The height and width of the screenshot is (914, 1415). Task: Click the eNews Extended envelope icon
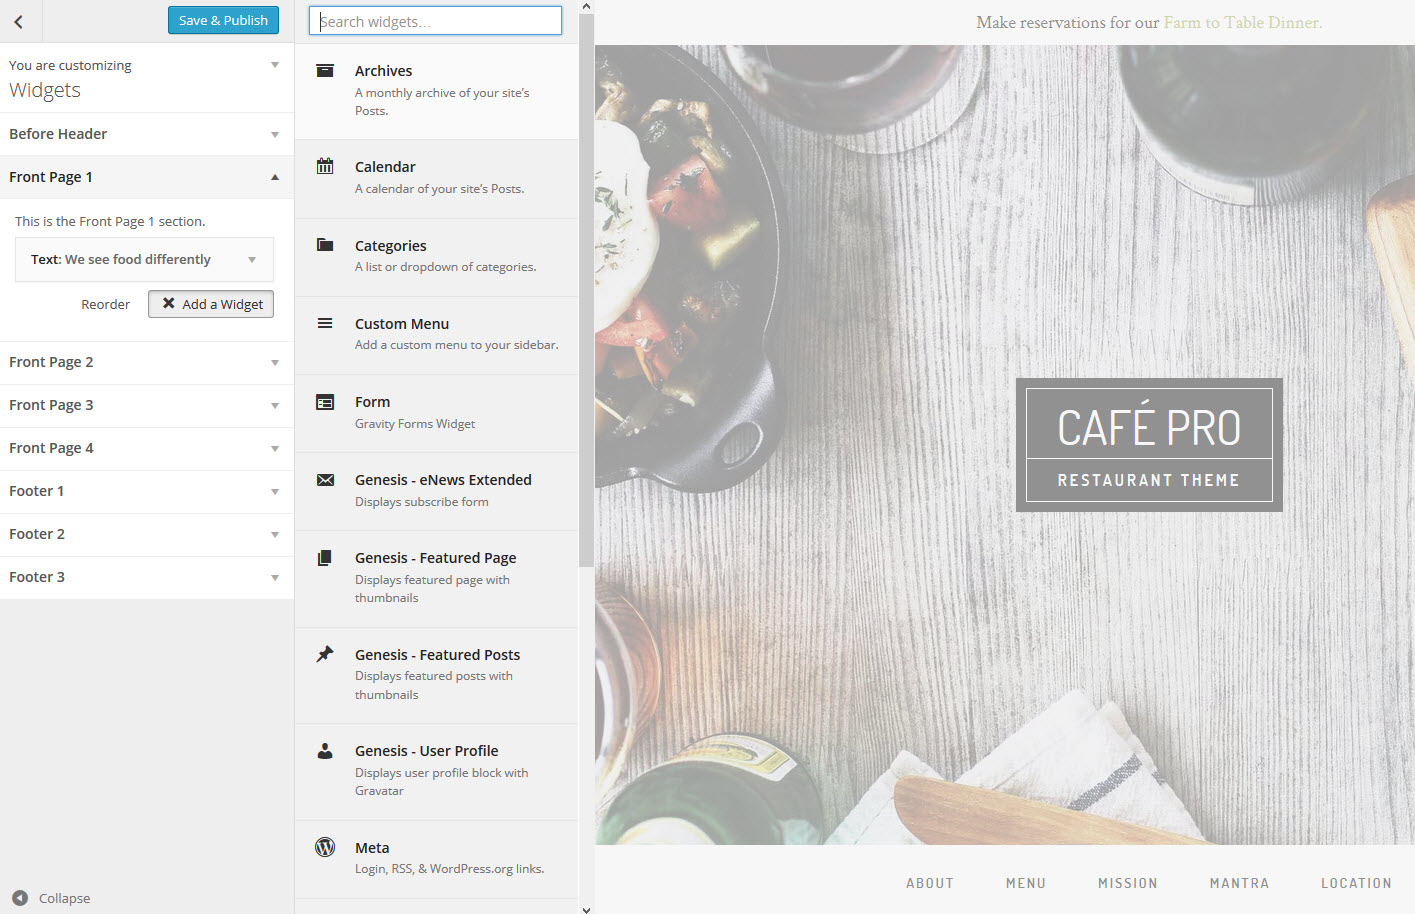coord(325,480)
